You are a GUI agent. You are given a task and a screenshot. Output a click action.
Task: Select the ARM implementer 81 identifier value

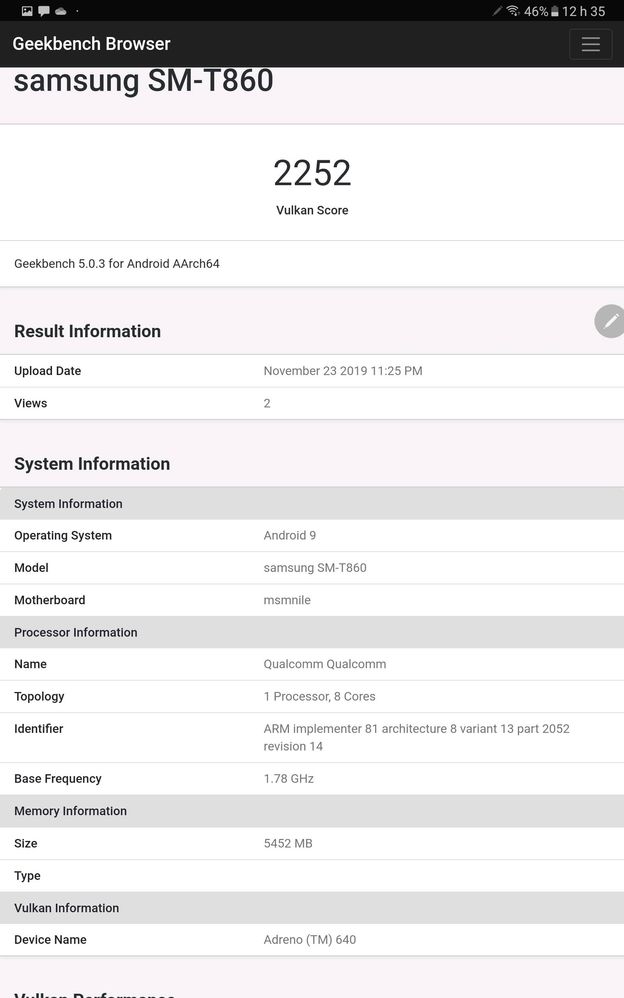416,738
